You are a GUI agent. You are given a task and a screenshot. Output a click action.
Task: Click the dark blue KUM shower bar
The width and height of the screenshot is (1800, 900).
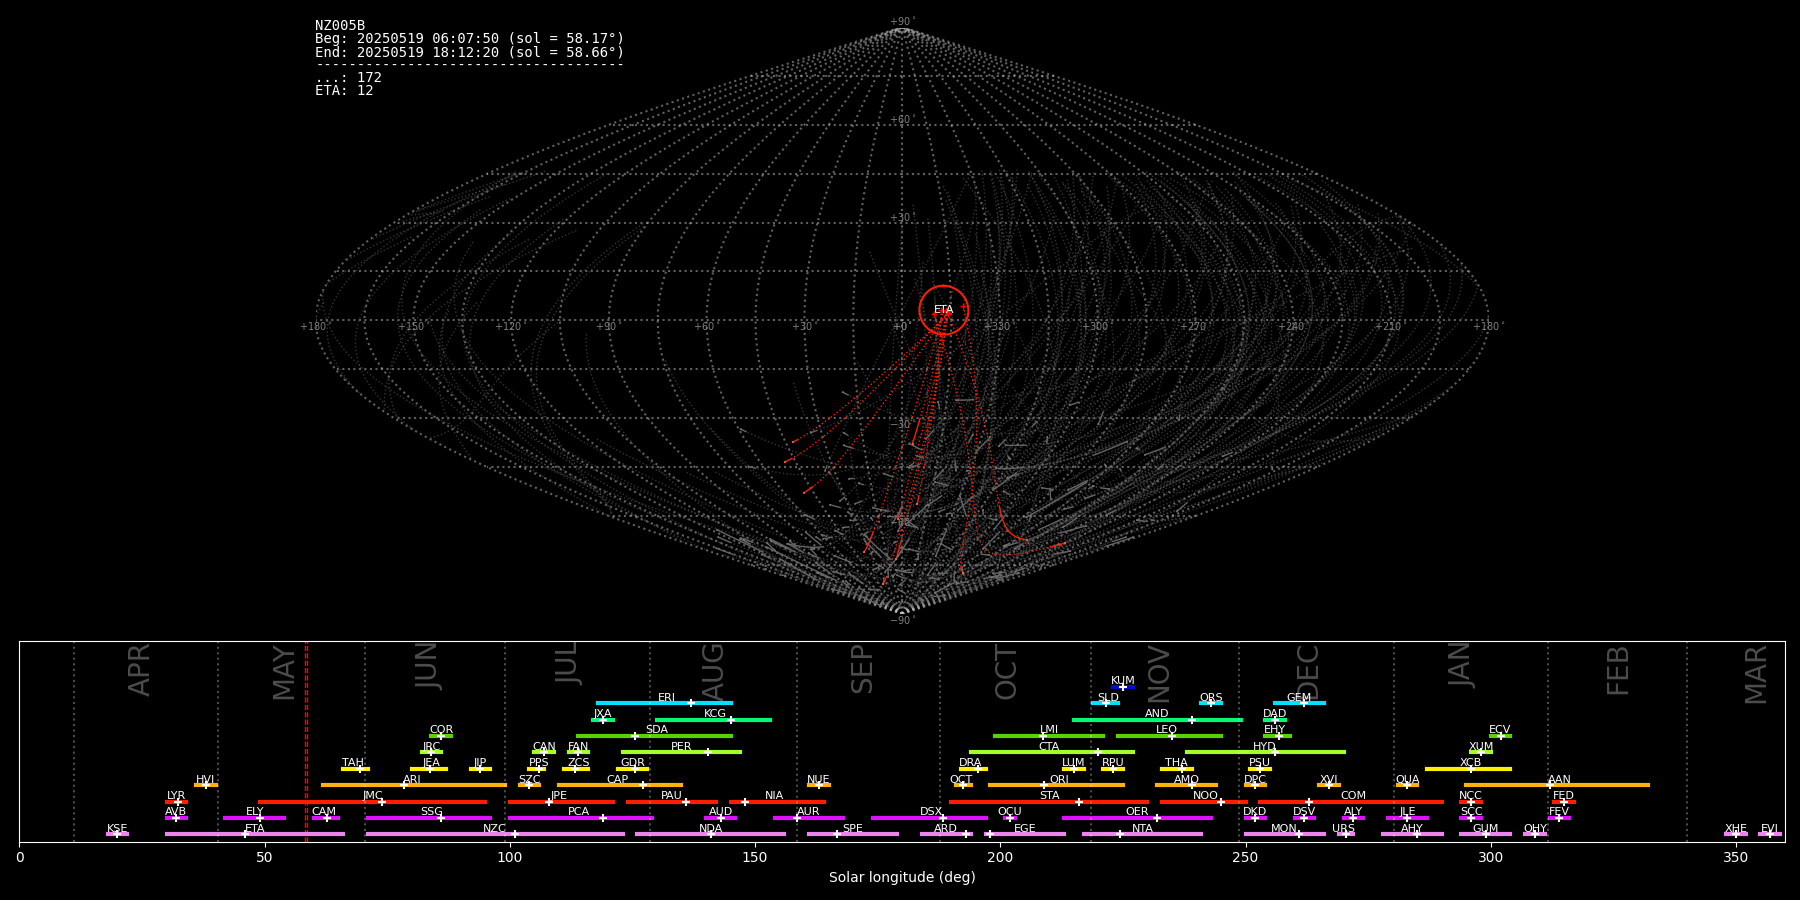[1123, 687]
